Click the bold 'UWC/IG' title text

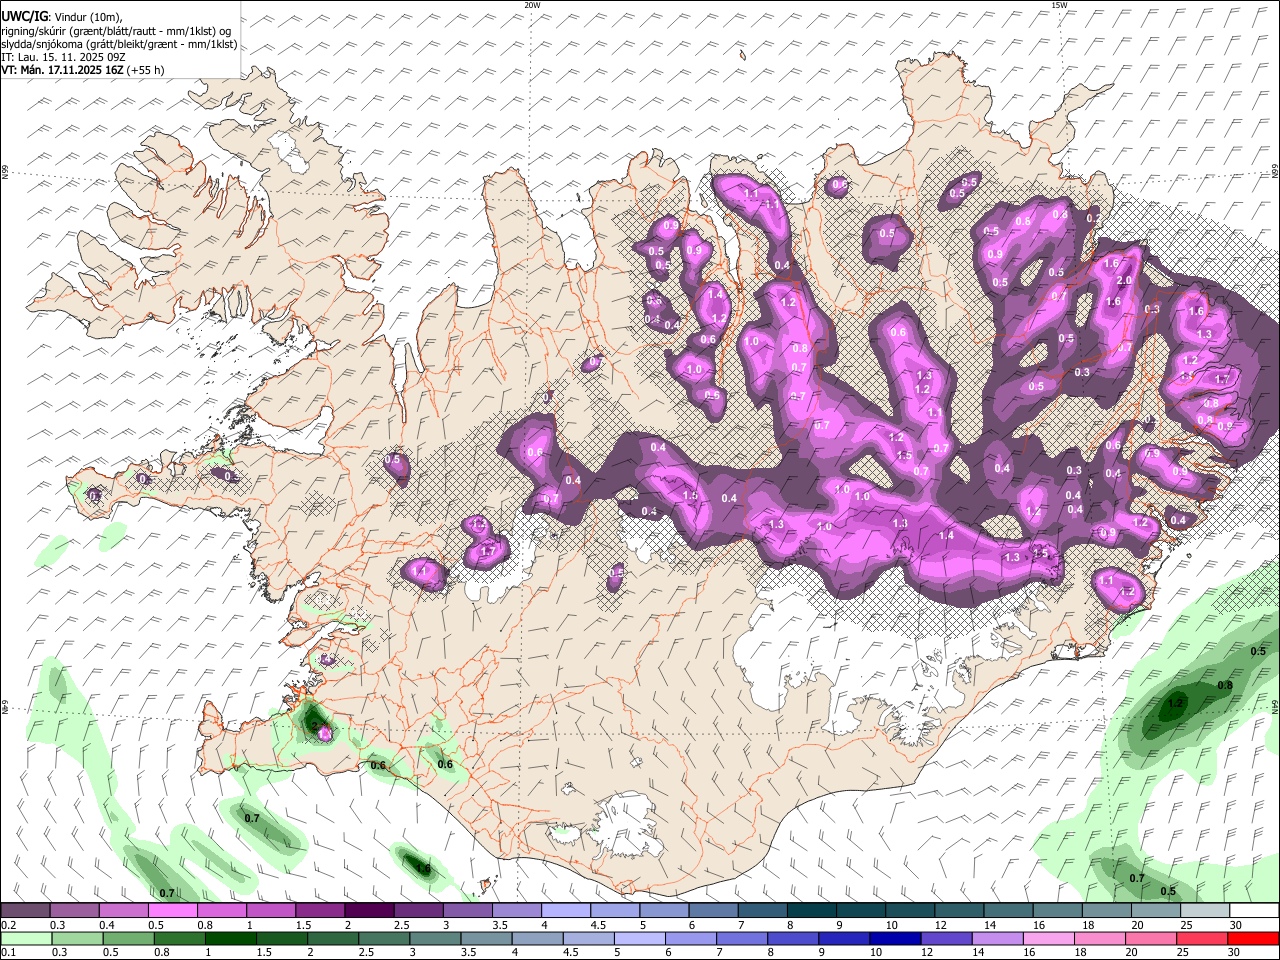tap(23, 16)
